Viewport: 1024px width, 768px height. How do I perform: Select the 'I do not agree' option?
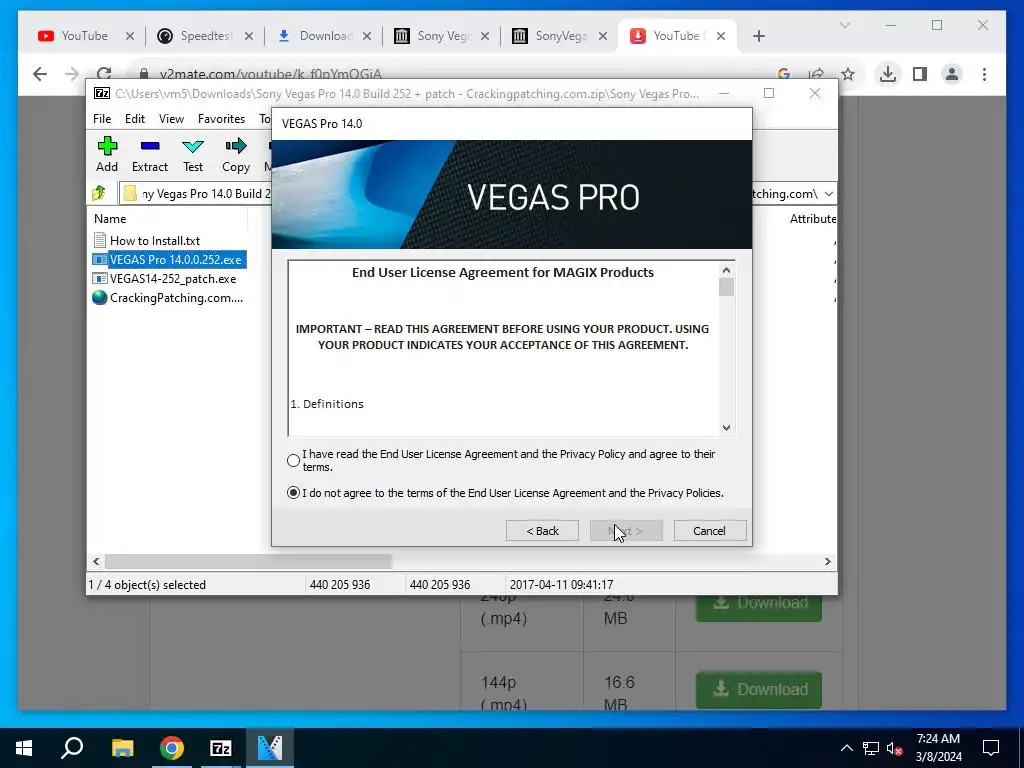pyautogui.click(x=293, y=493)
